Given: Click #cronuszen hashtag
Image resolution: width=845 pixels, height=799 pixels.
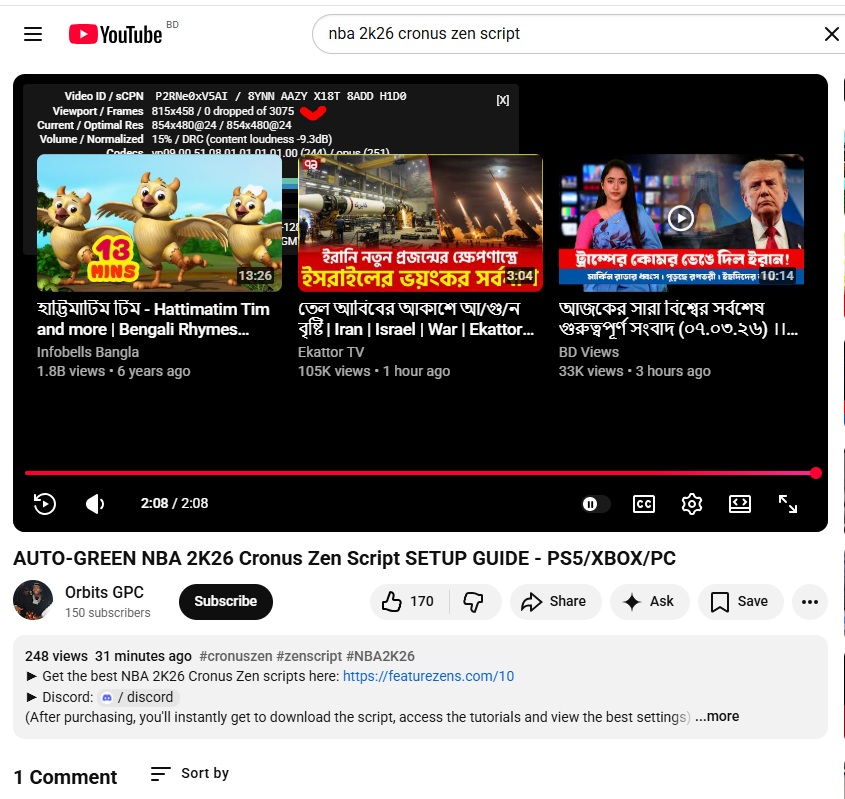Looking at the screenshot, I should click(236, 656).
